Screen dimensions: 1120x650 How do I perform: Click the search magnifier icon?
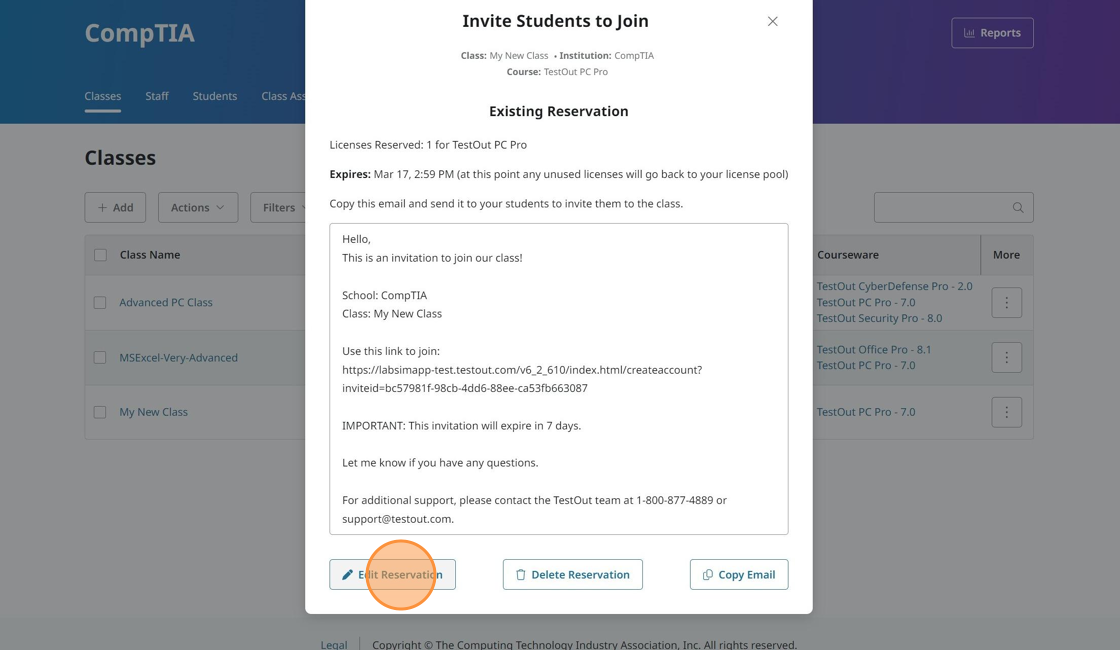click(1018, 208)
